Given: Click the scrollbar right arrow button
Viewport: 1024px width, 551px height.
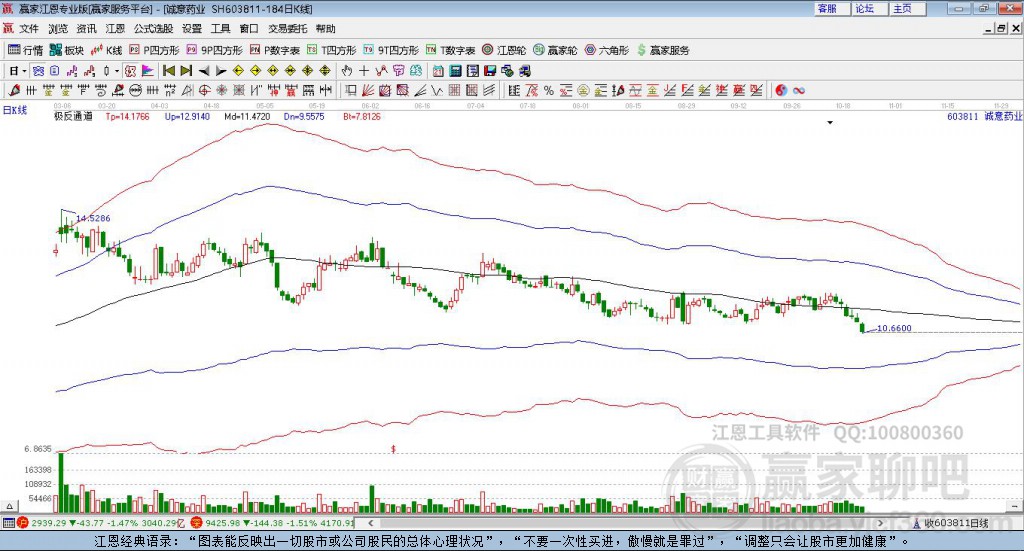Looking at the screenshot, I should point(880,523).
